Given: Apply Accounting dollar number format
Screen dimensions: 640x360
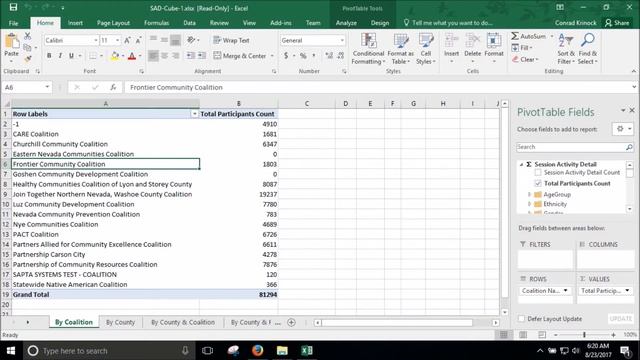Looking at the screenshot, I should click(286, 56).
